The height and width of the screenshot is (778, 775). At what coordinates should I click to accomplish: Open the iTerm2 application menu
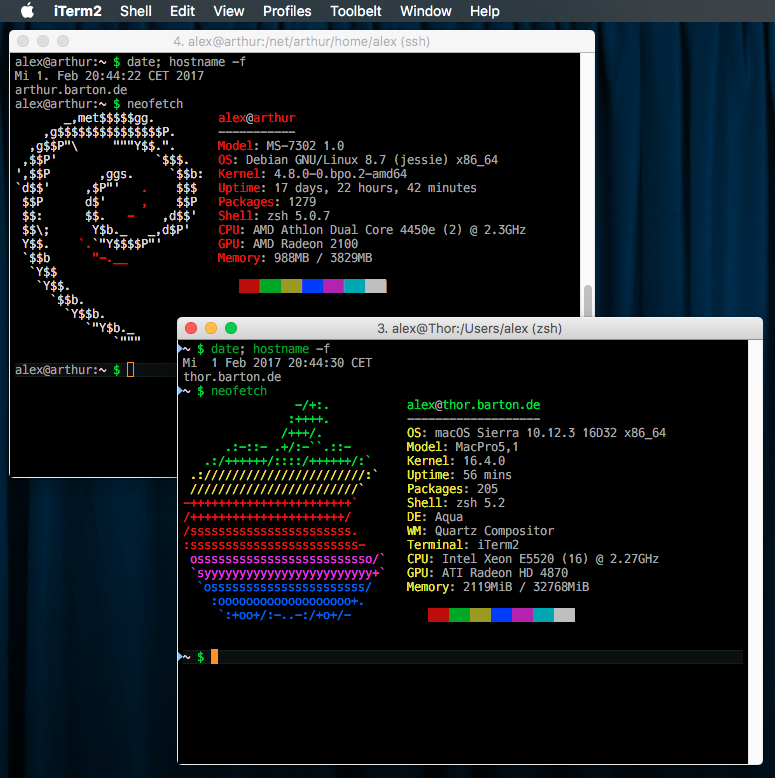(77, 11)
